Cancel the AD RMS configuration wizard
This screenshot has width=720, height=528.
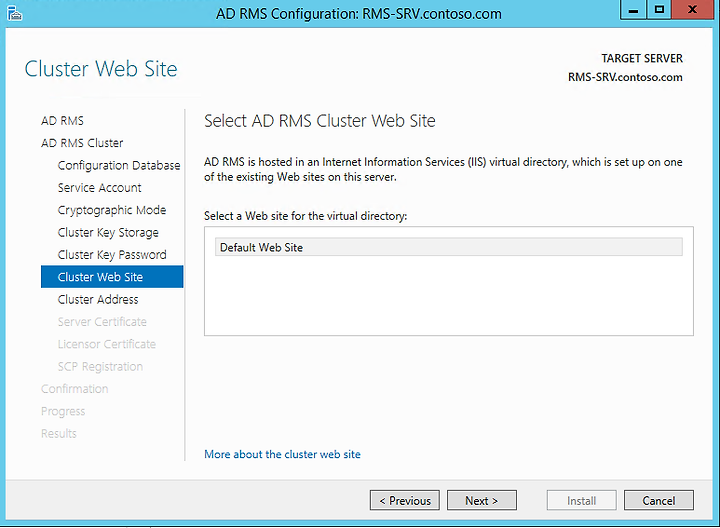click(x=658, y=500)
